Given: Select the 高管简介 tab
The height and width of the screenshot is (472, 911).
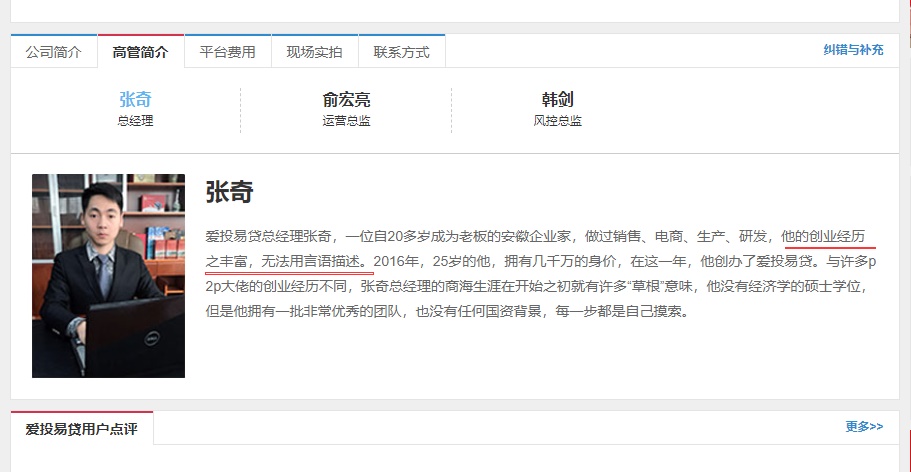Looking at the screenshot, I should (x=141, y=52).
